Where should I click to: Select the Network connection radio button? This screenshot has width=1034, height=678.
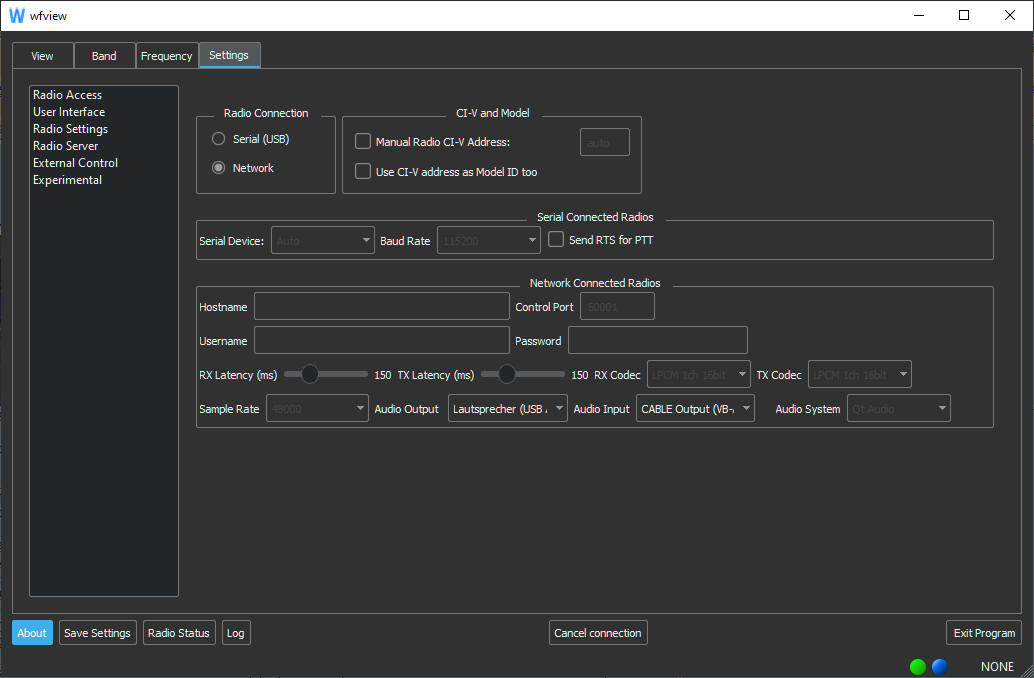point(219,168)
